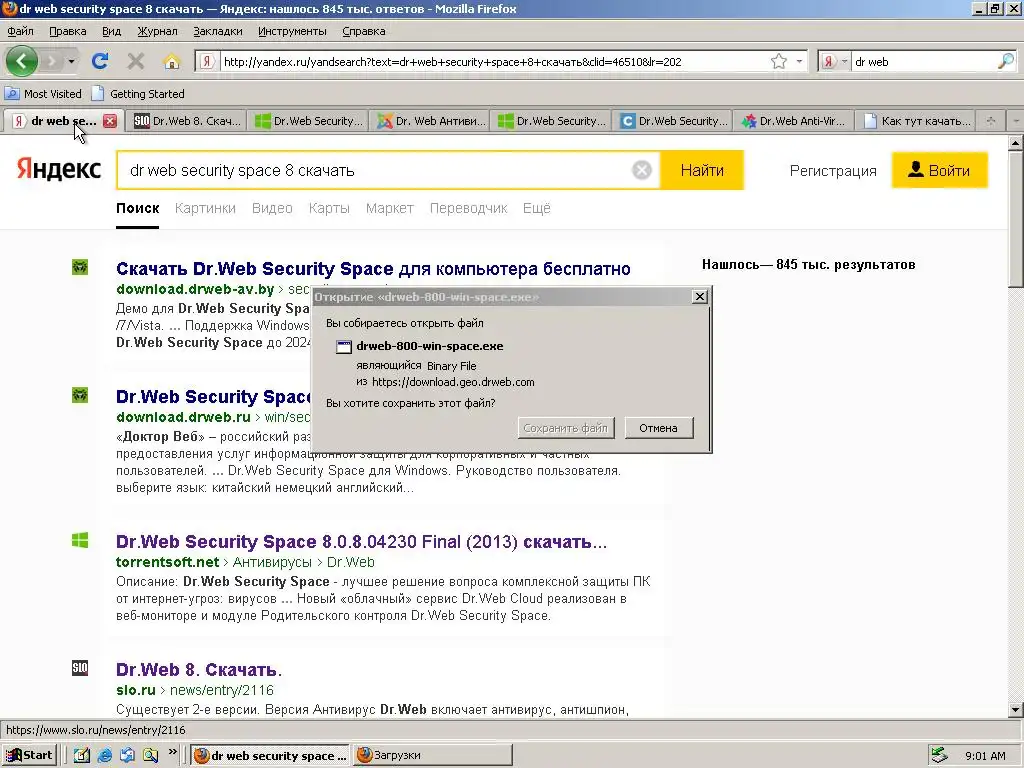This screenshot has height=768, width=1024.
Task: Select the Видео search category
Action: click(272, 208)
